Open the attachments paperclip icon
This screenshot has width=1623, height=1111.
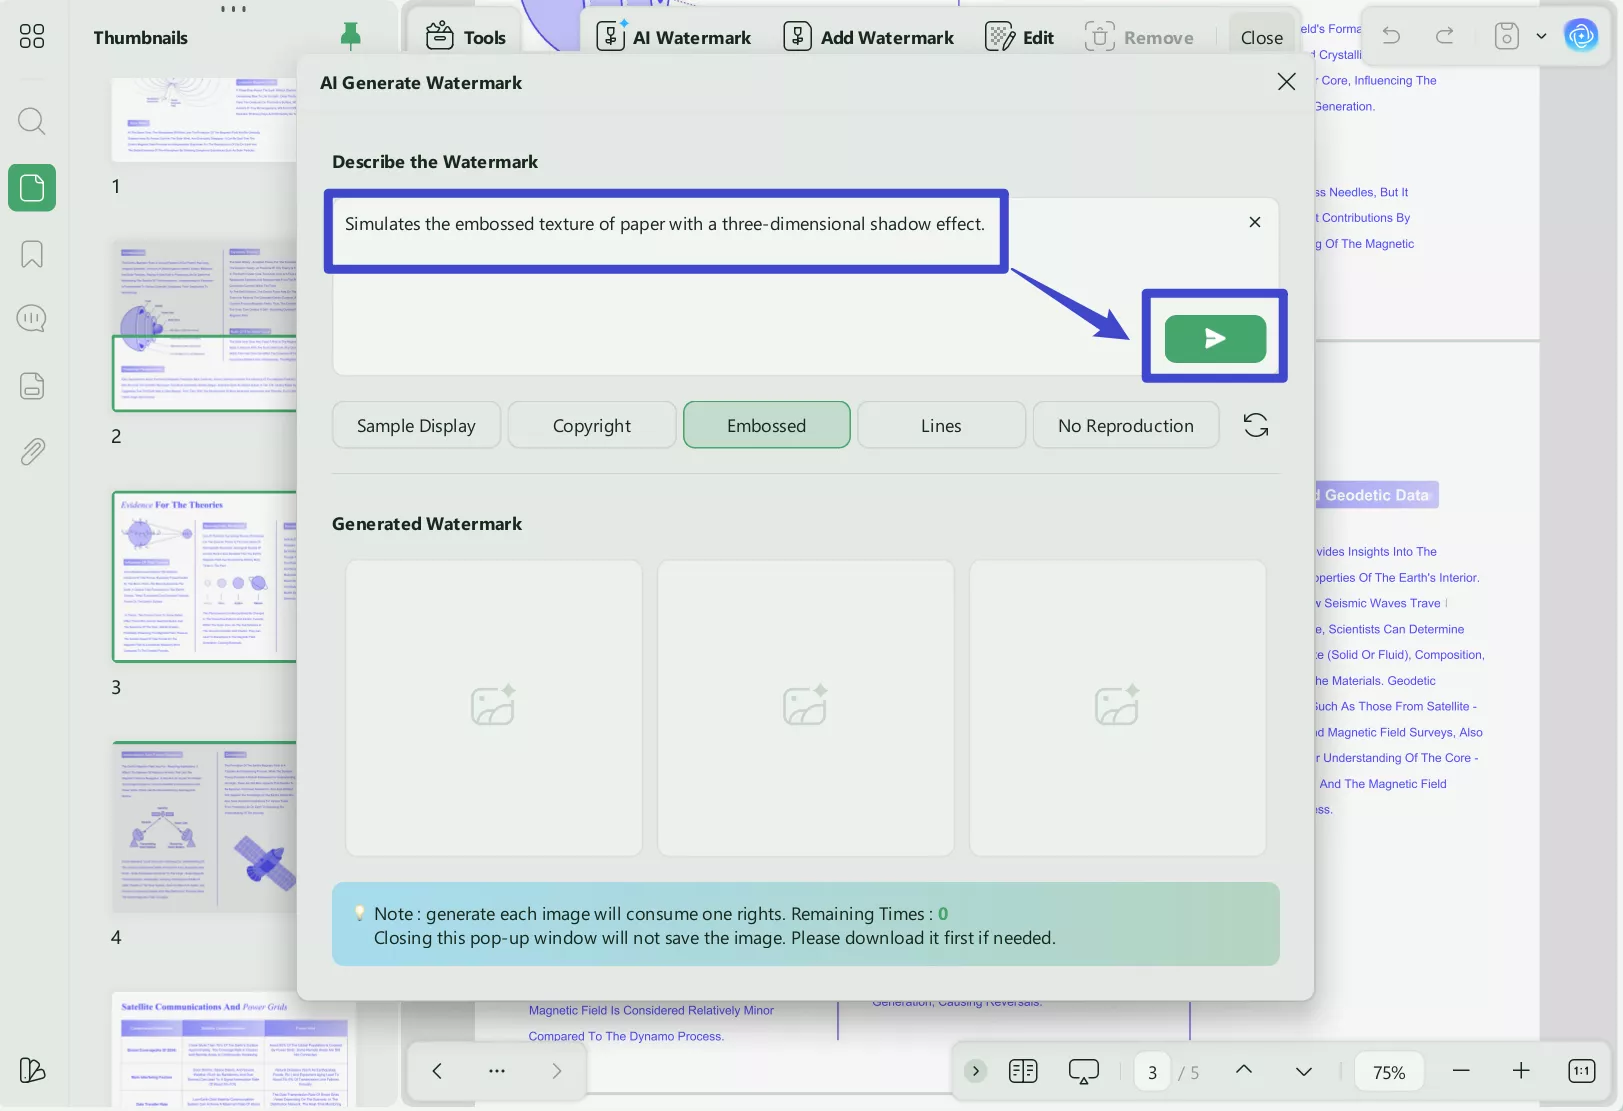point(32,452)
